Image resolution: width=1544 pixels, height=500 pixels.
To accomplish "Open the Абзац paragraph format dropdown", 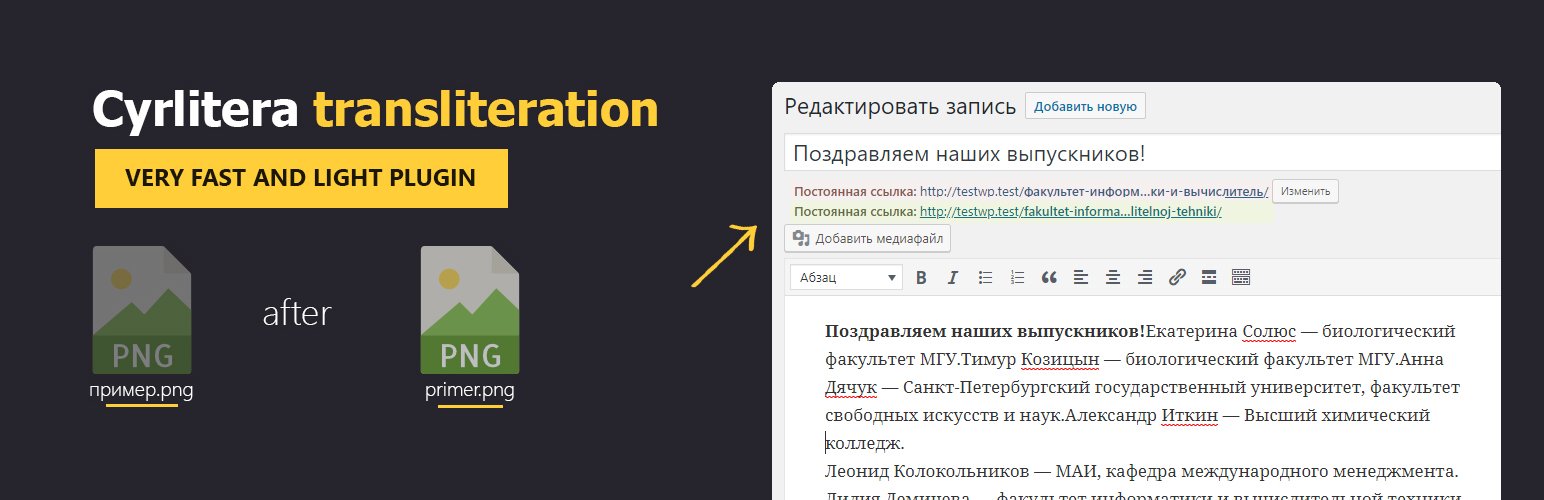I will [846, 277].
